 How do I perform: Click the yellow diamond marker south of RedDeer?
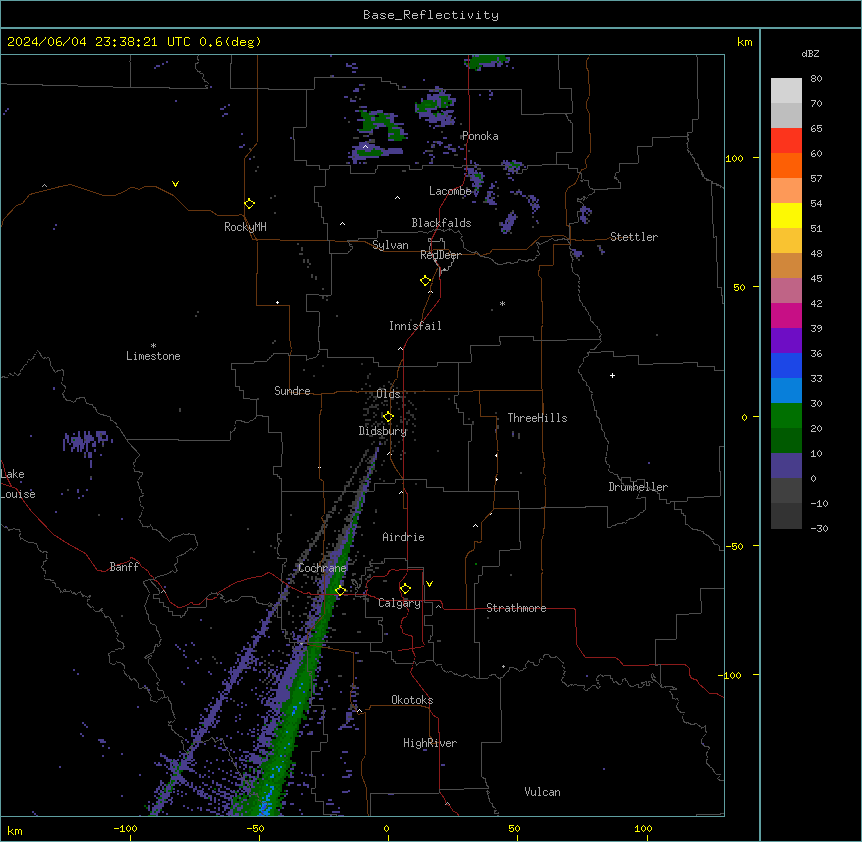click(426, 281)
